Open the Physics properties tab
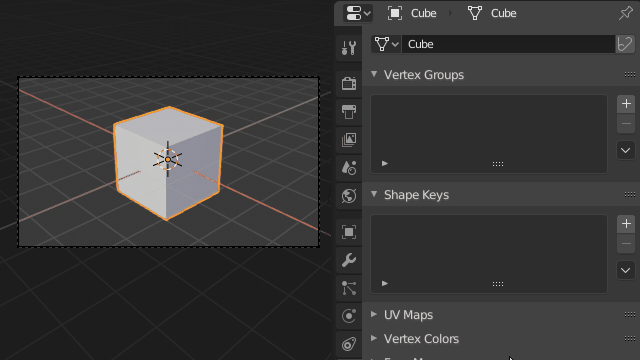This screenshot has width=640, height=360. tap(349, 316)
